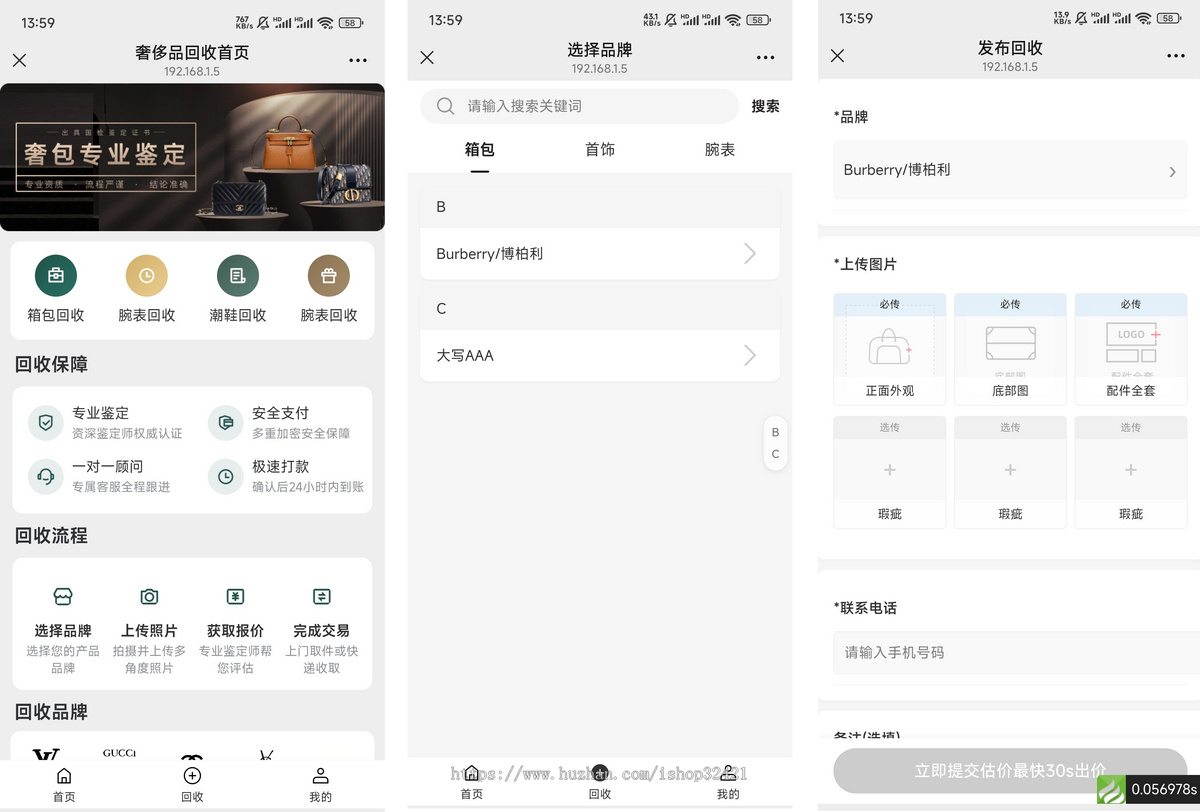This screenshot has height=812, width=1200.
Task: Click 安全支付 text label
Action: (280, 413)
